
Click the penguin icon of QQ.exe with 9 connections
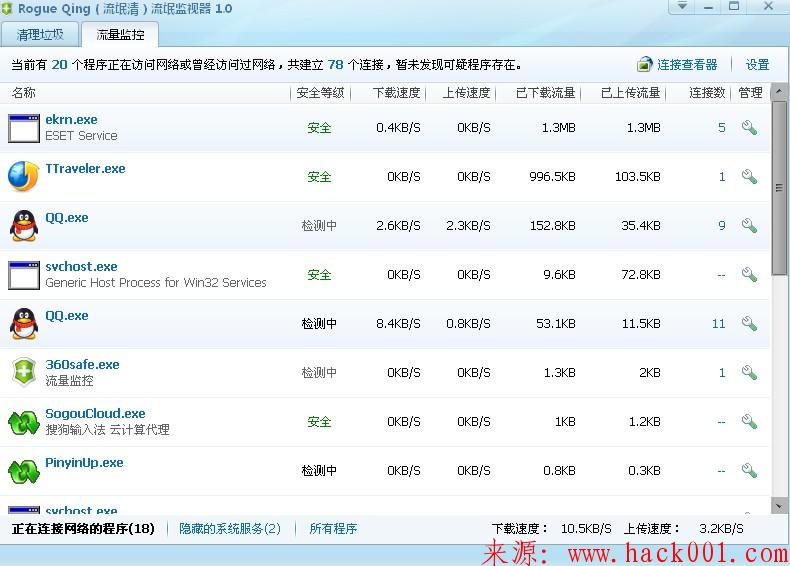click(24, 225)
